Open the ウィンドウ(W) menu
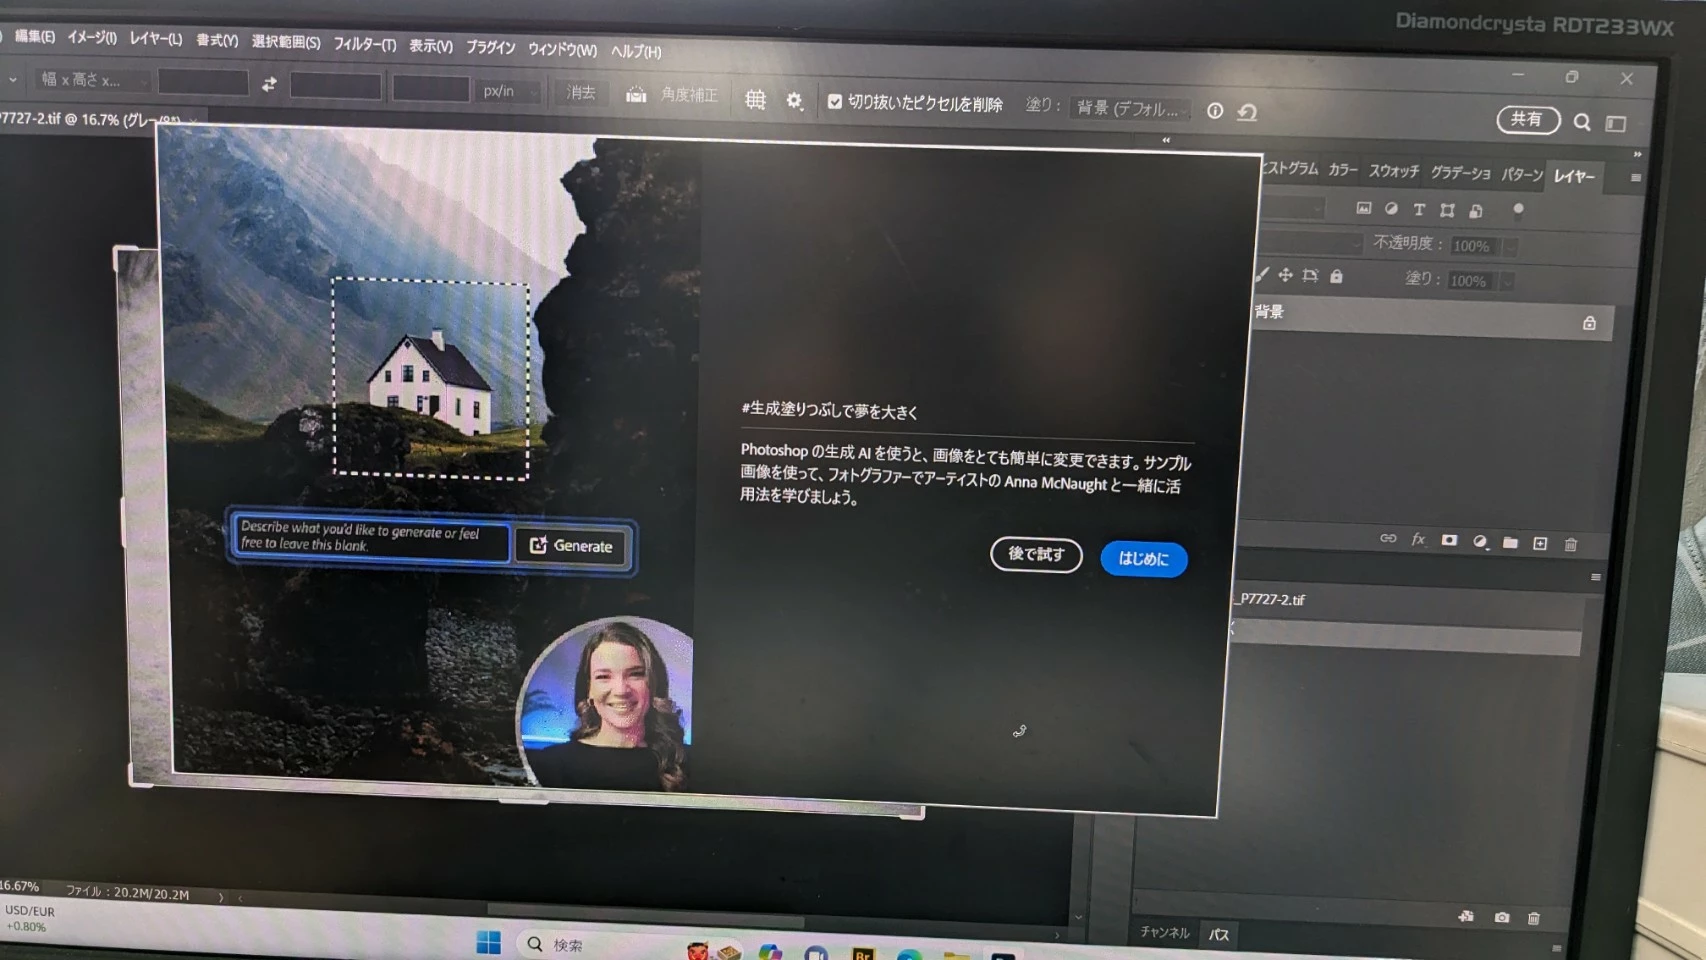The height and width of the screenshot is (960, 1706). (563, 49)
